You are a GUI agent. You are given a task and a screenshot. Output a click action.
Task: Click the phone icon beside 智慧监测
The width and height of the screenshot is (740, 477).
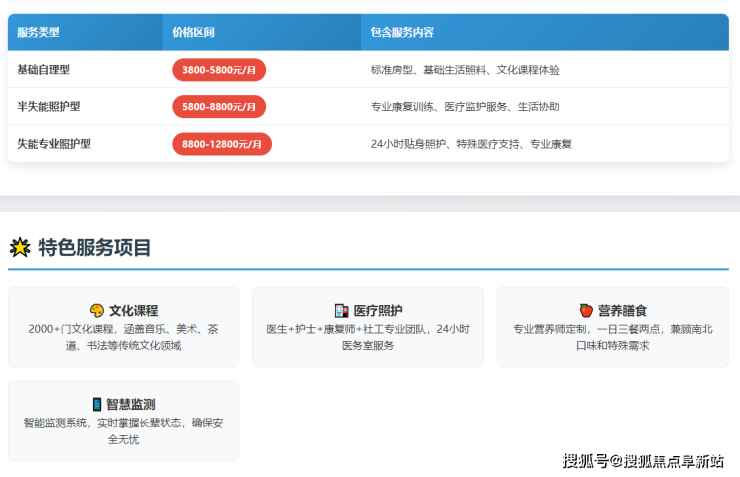pos(97,404)
